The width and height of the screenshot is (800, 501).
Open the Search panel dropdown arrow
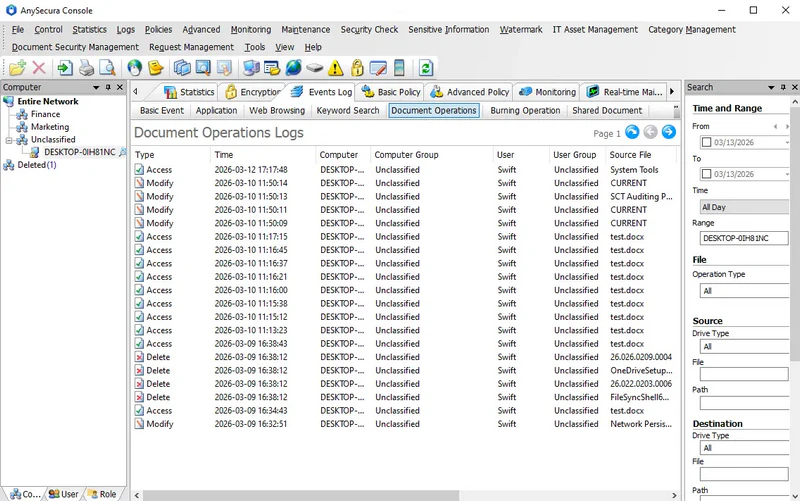[x=771, y=87]
